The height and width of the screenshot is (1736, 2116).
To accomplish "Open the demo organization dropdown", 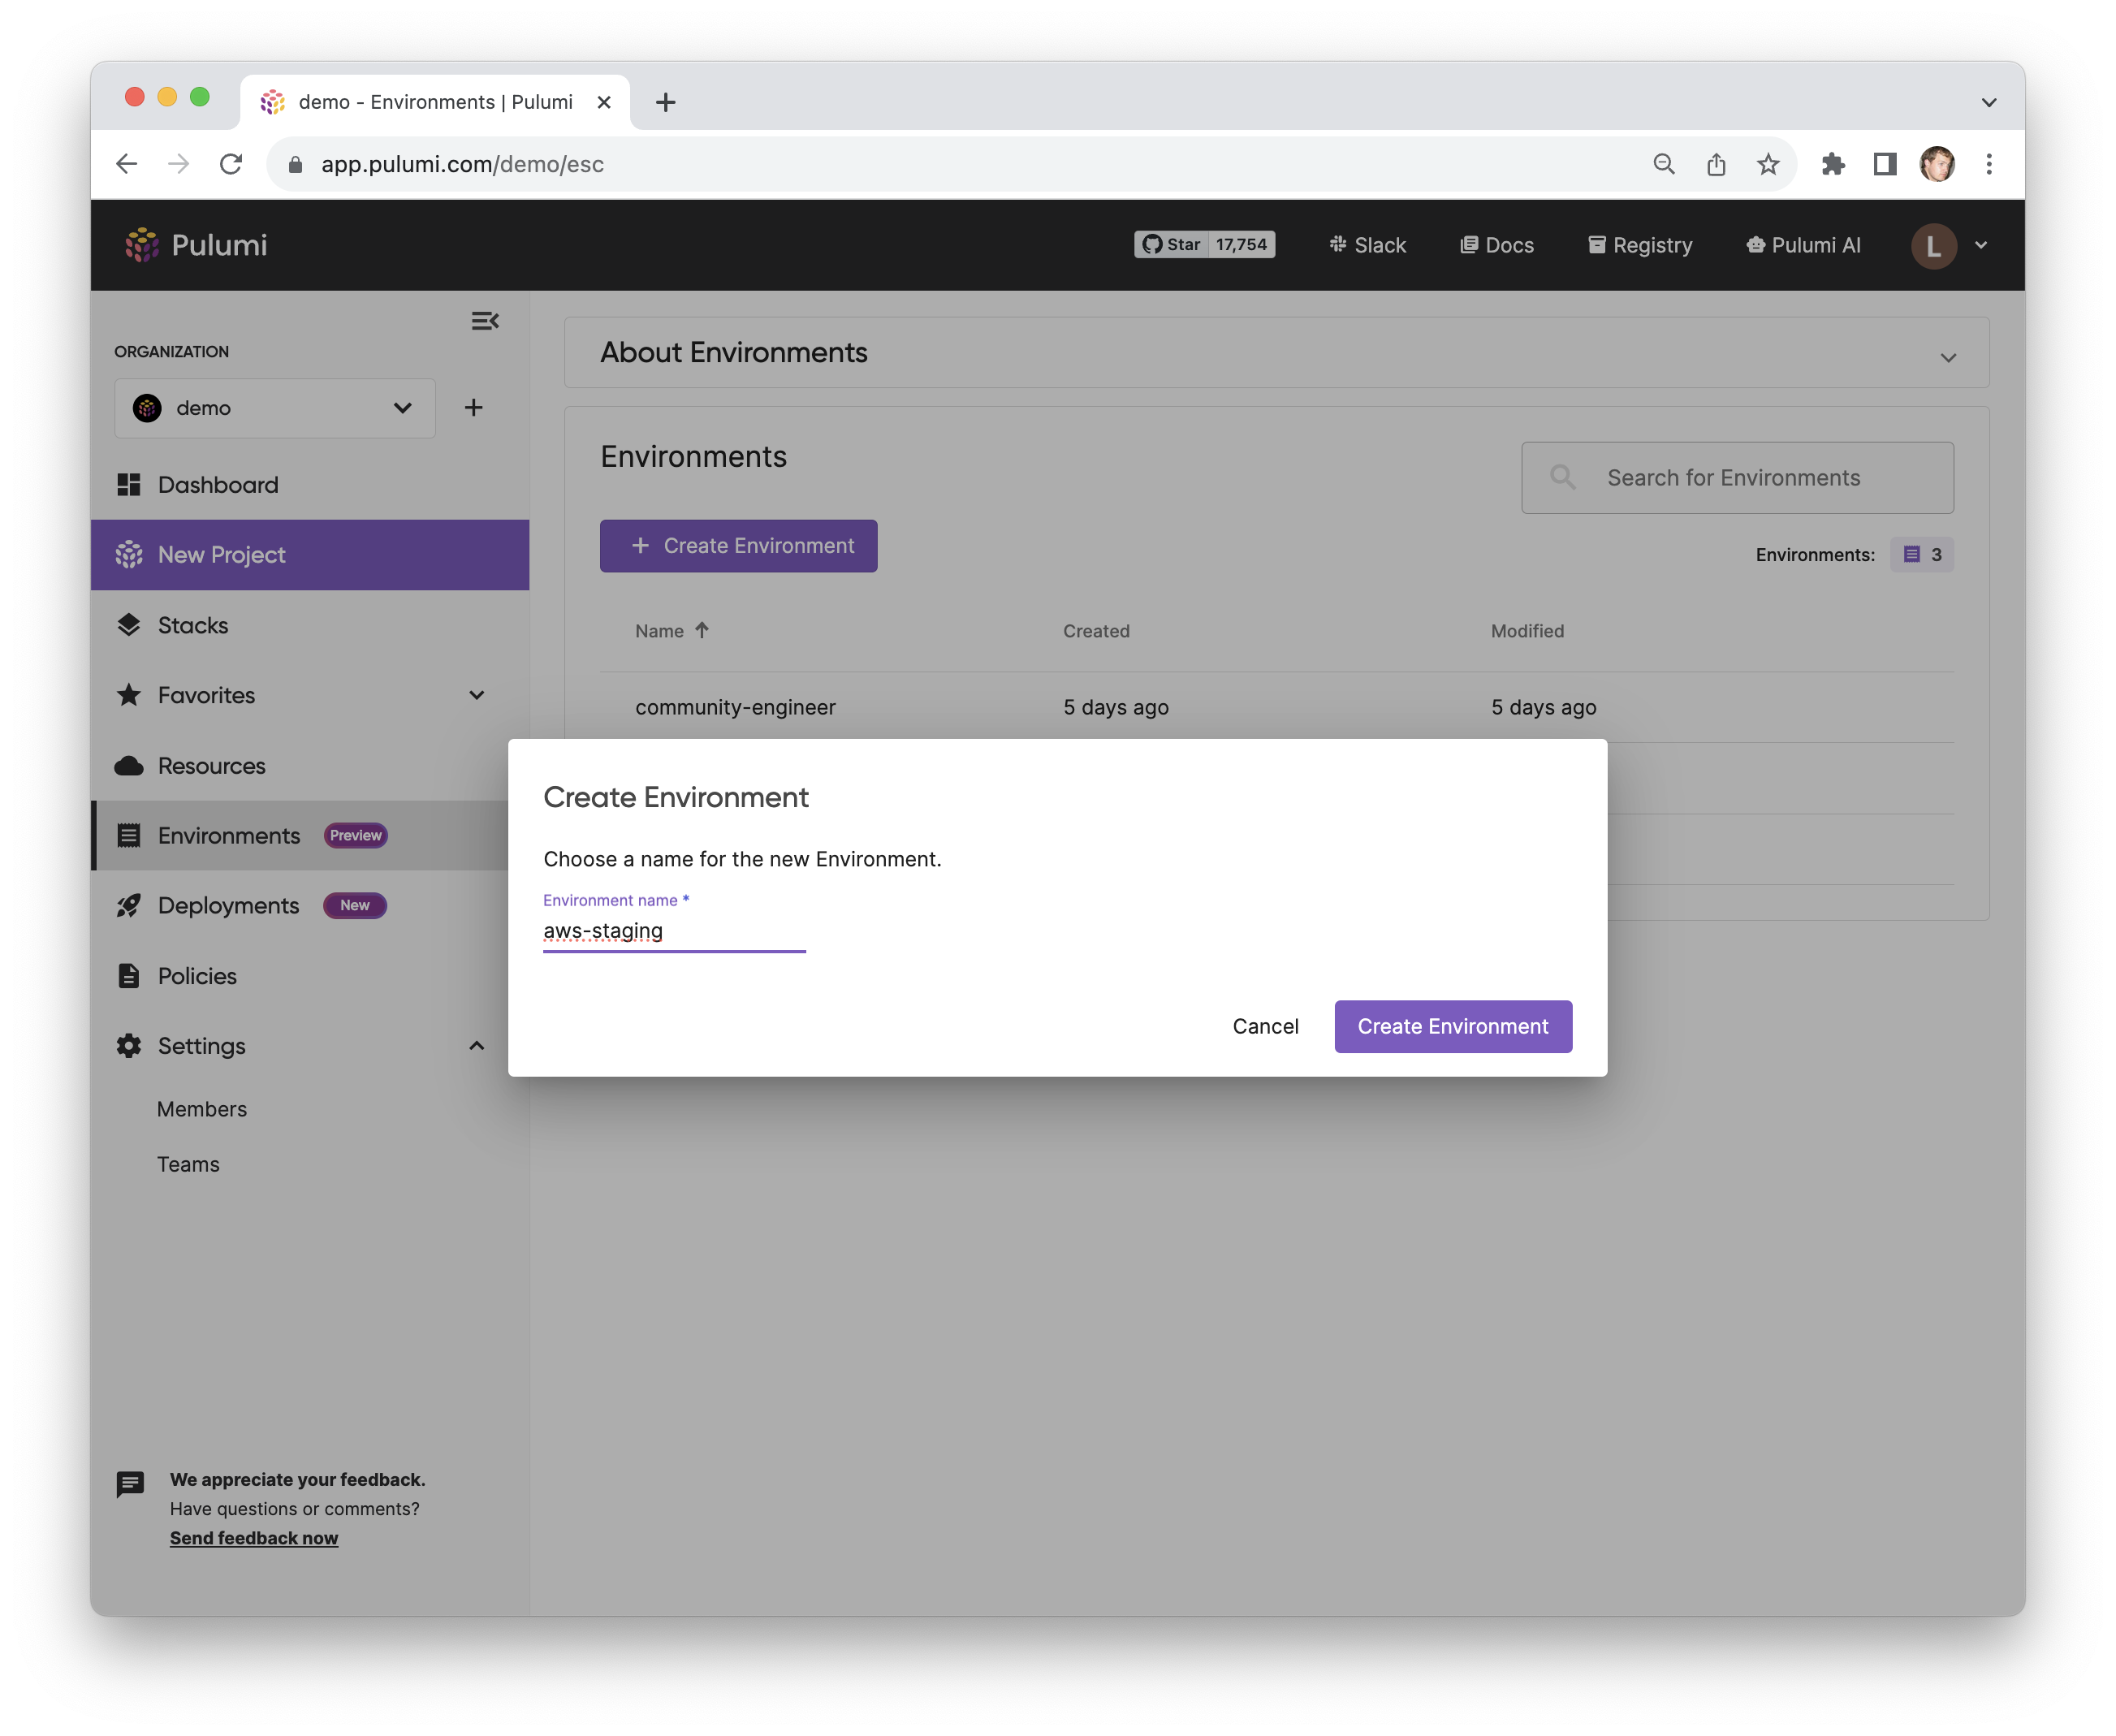I will [275, 408].
